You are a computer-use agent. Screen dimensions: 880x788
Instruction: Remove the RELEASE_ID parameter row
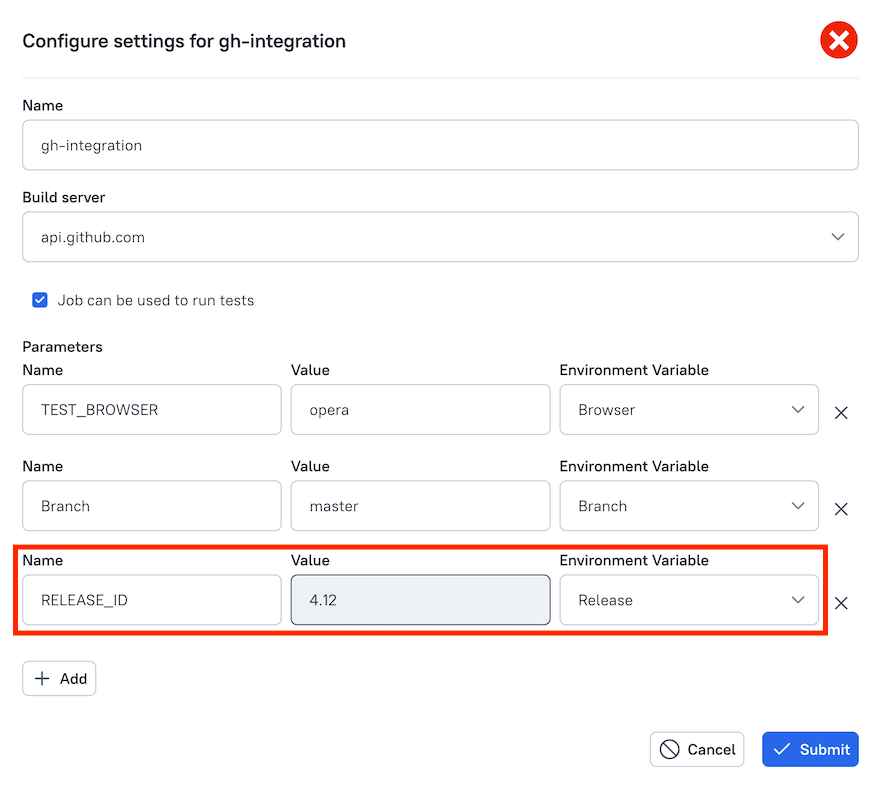pos(841,602)
